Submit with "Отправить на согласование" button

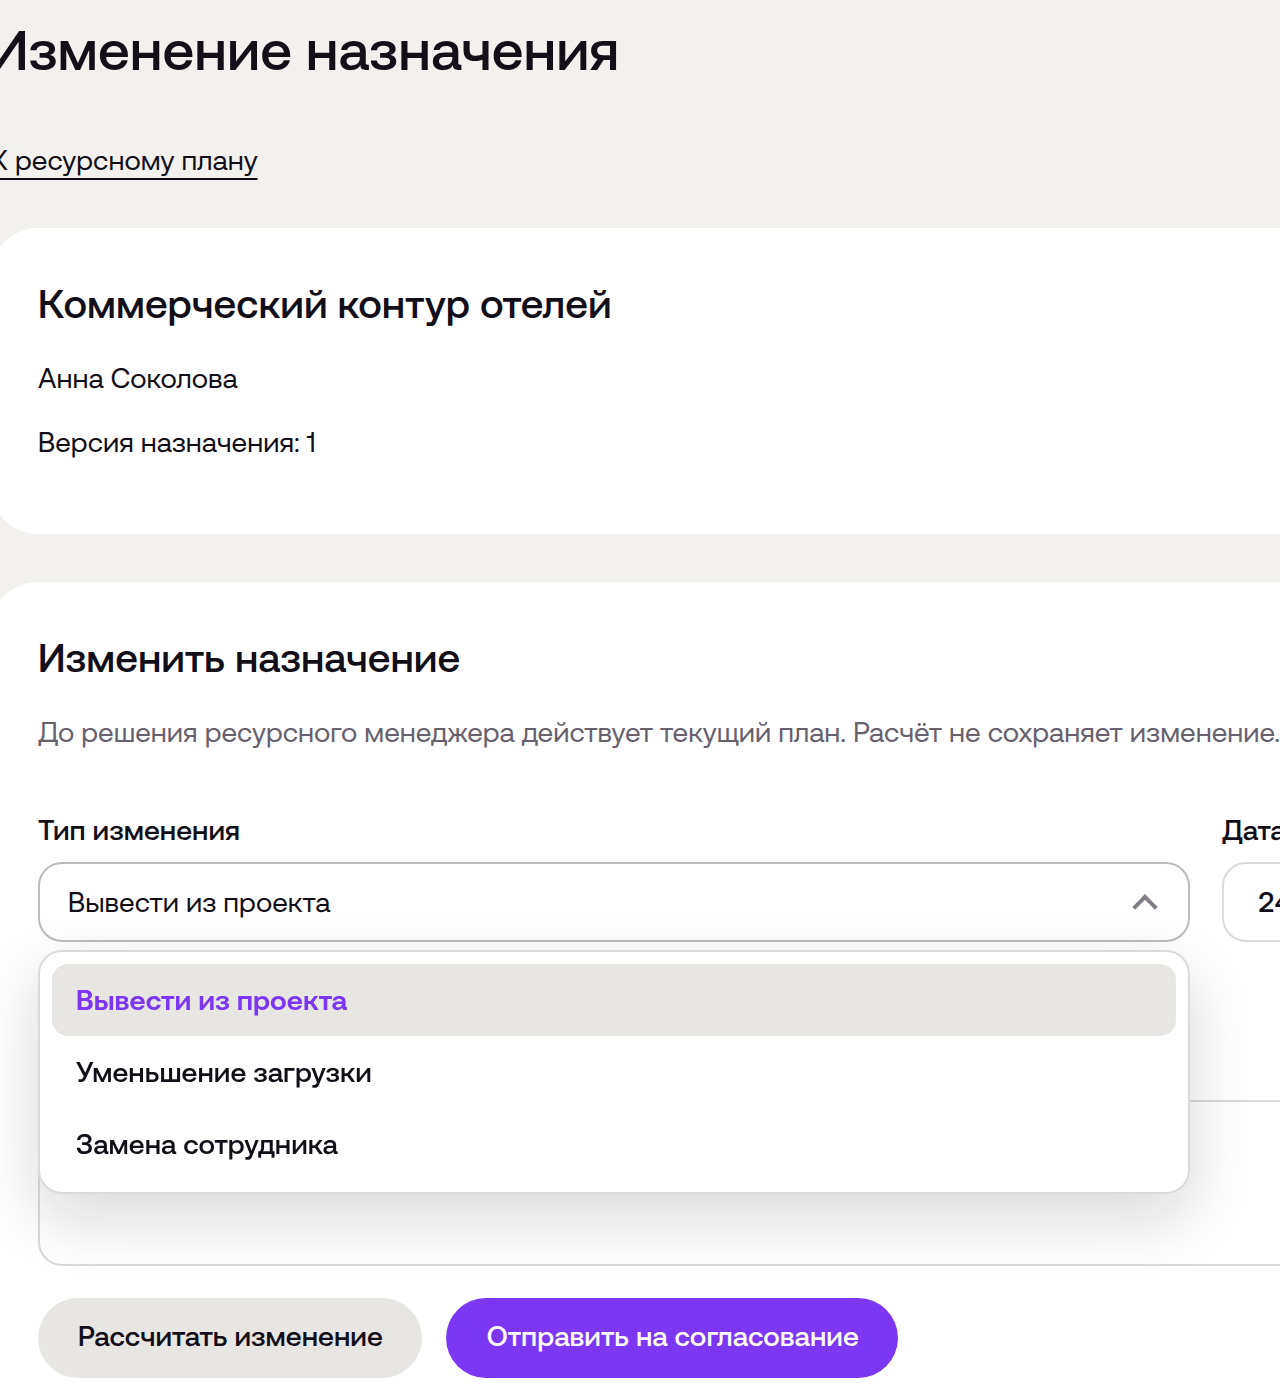(x=672, y=1337)
